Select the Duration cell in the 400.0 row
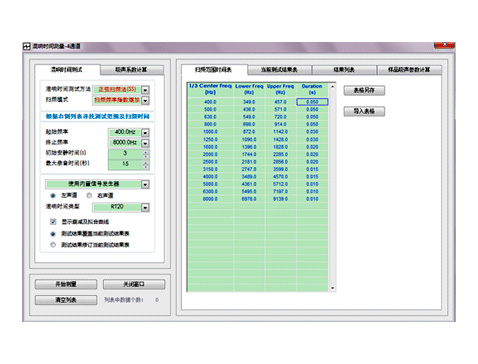 click(x=312, y=102)
